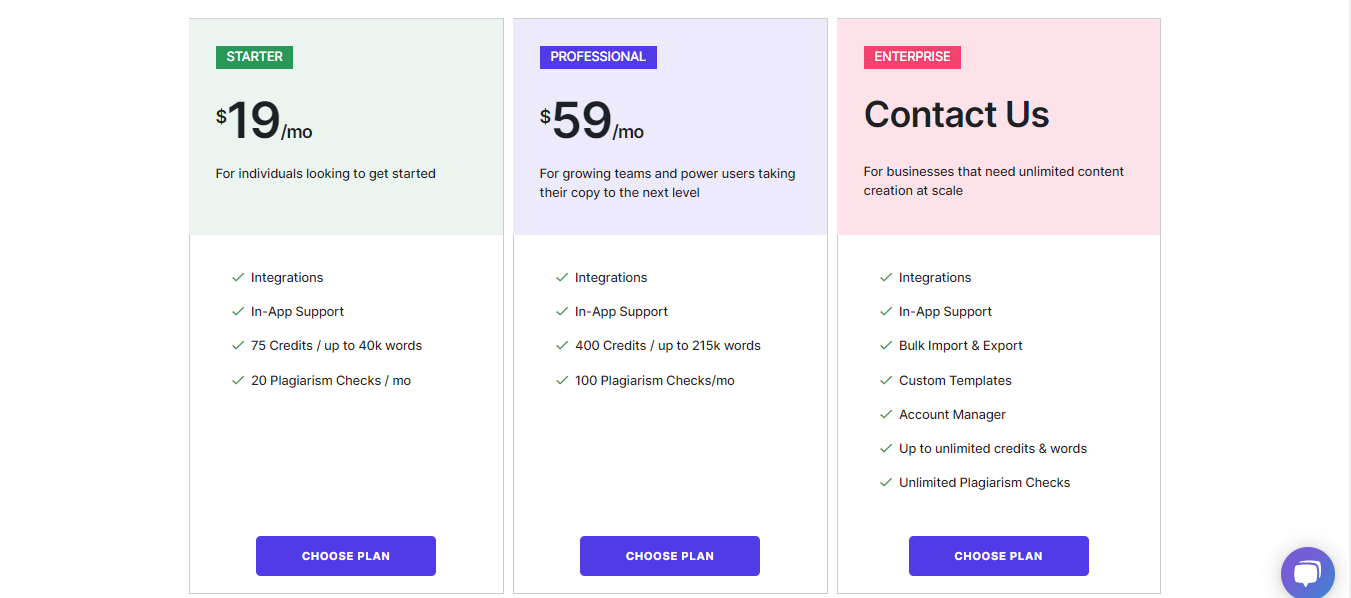Click the $19/mo Starter price
The image size is (1351, 598).
pos(264,122)
